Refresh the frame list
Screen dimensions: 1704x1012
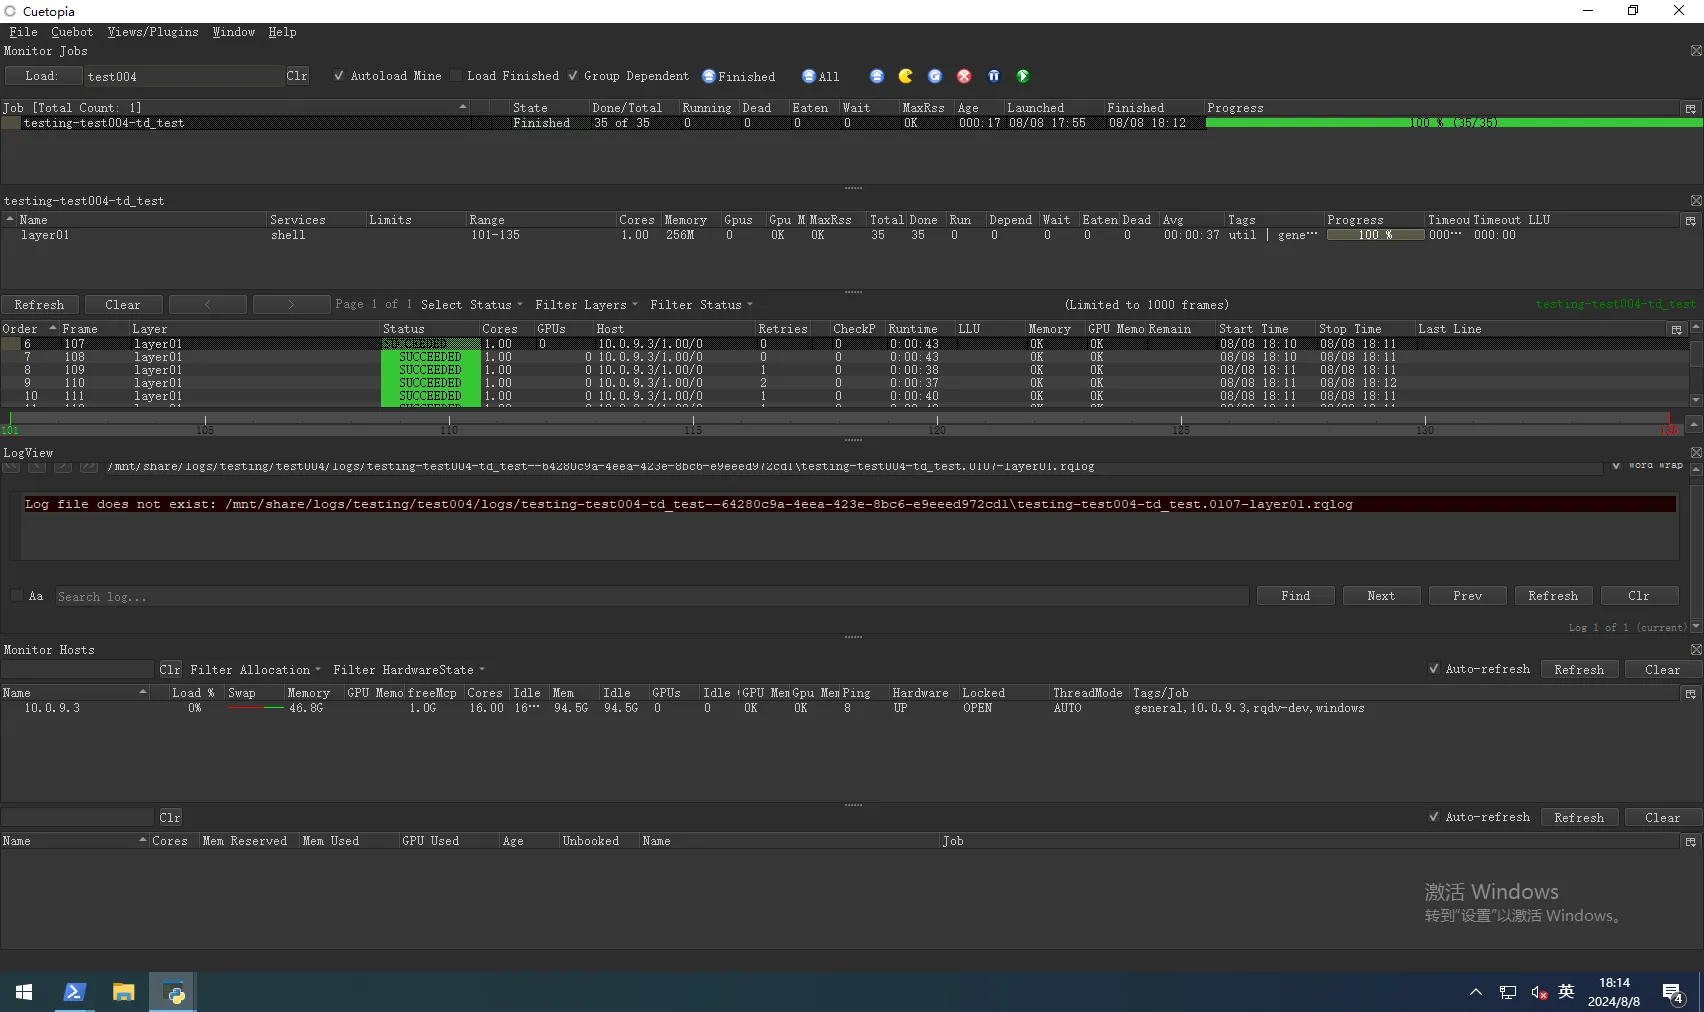click(40, 305)
